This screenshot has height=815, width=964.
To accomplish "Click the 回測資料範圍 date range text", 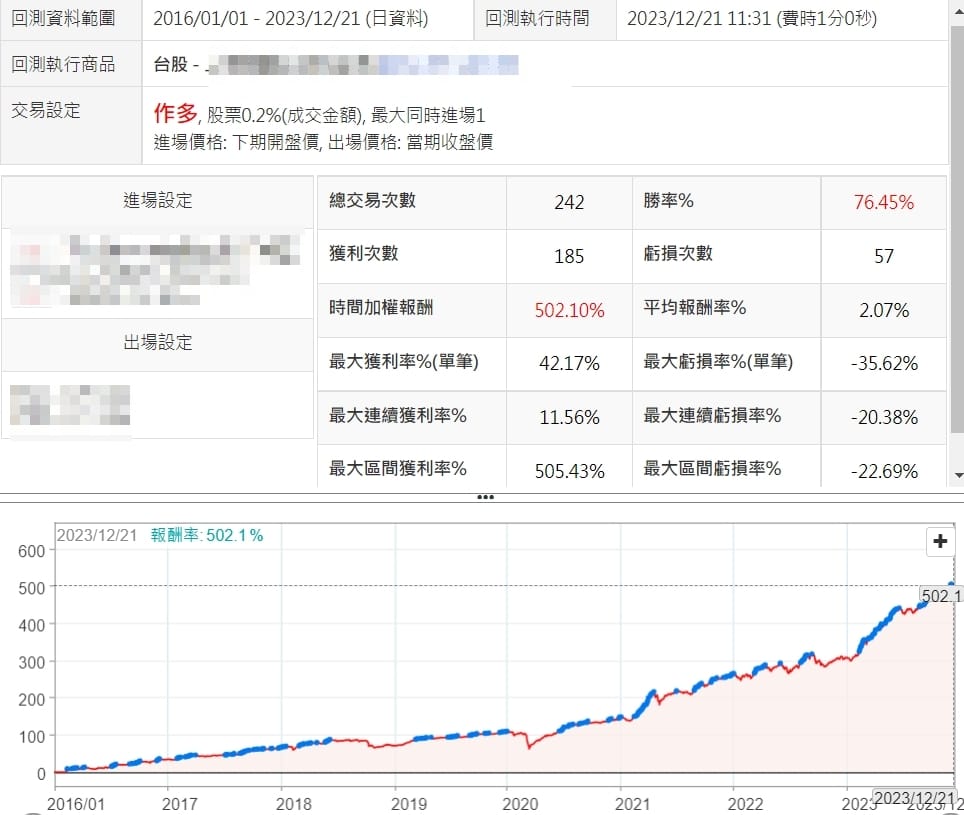I will [x=290, y=18].
